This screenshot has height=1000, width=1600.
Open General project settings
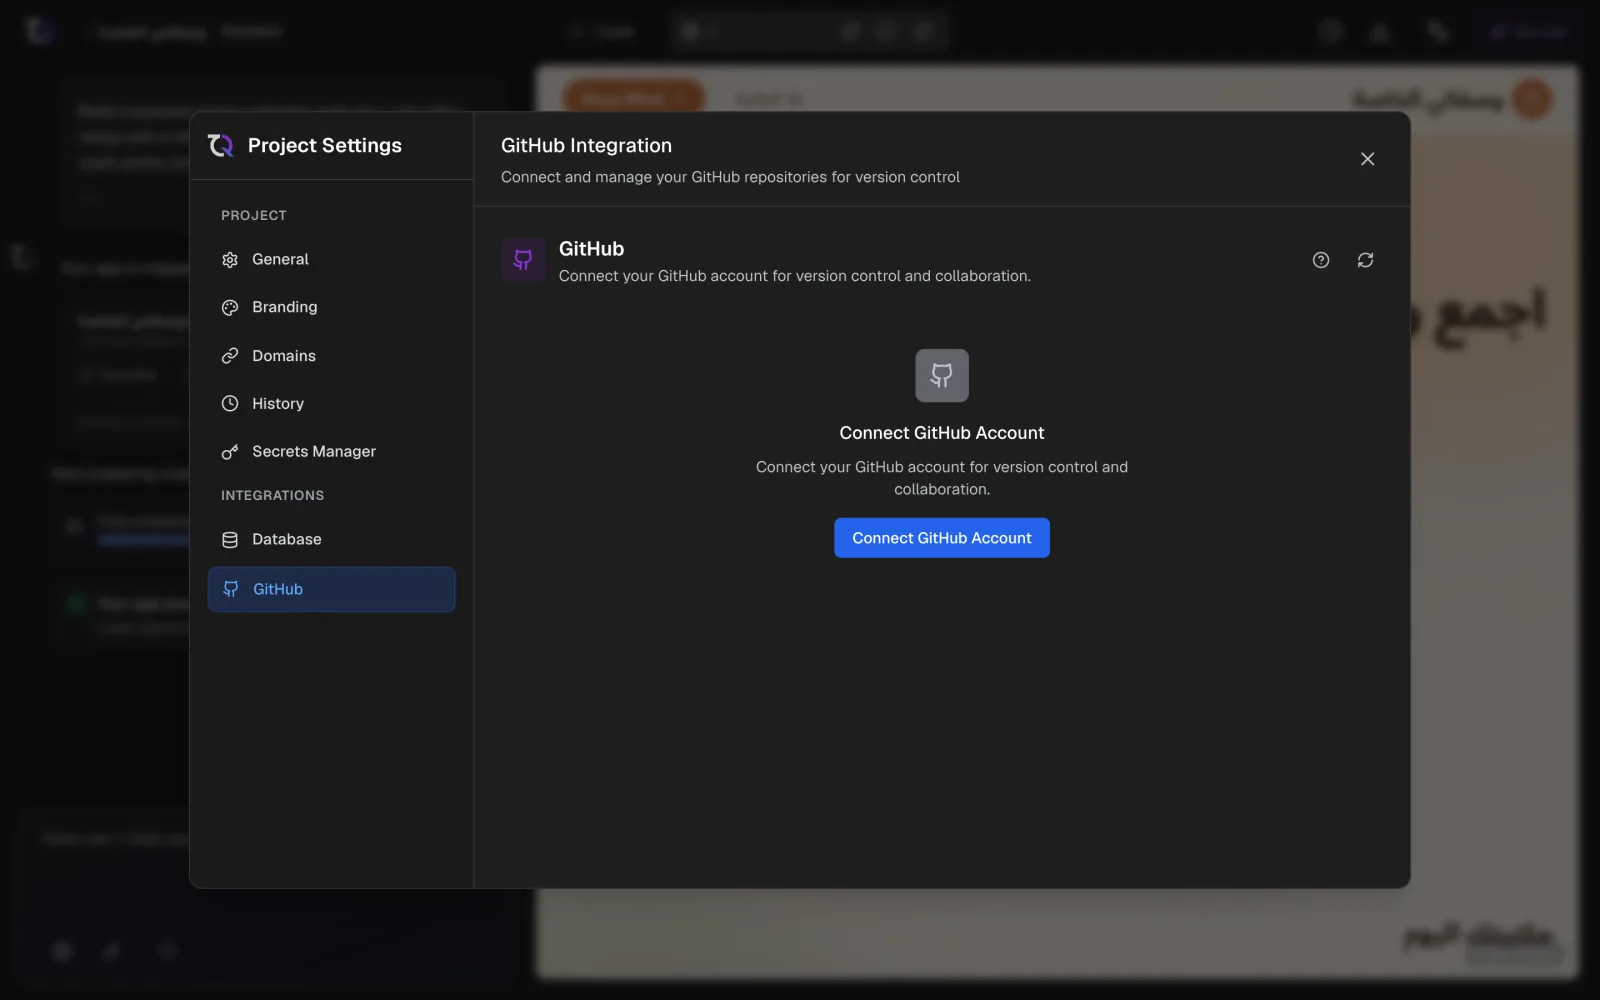click(331, 259)
